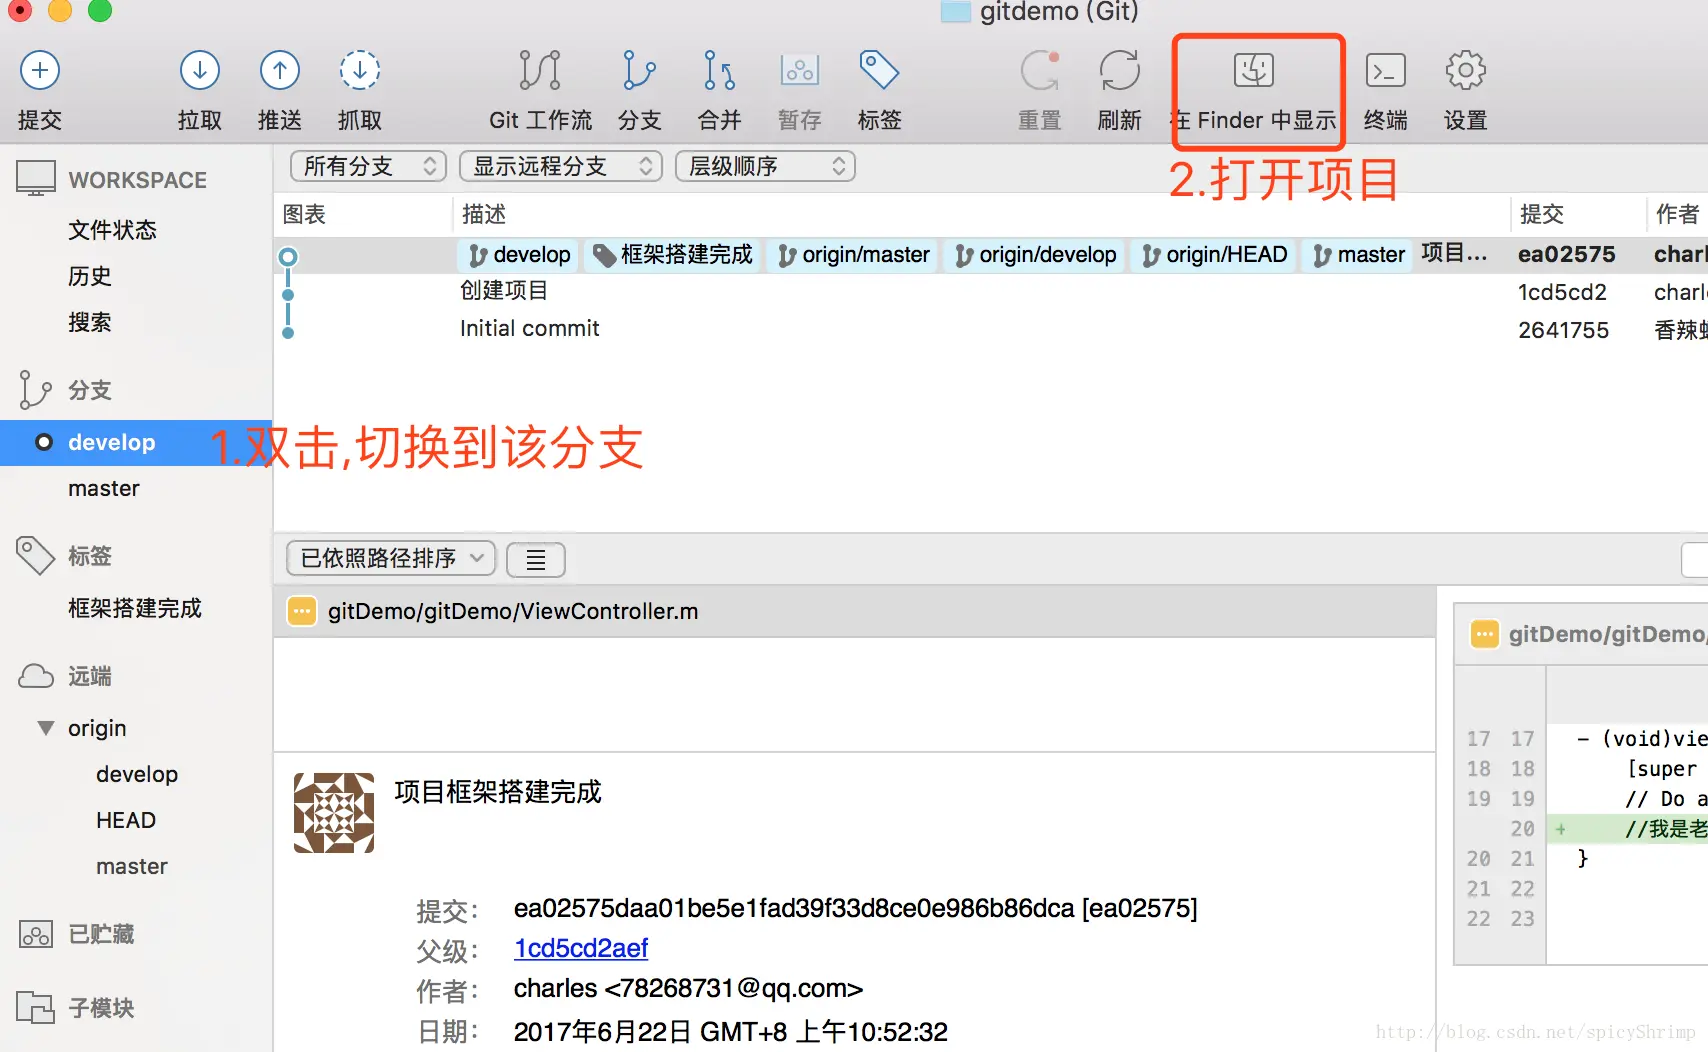
Task: Select the Initial commit row
Action: pyautogui.click(x=990, y=329)
